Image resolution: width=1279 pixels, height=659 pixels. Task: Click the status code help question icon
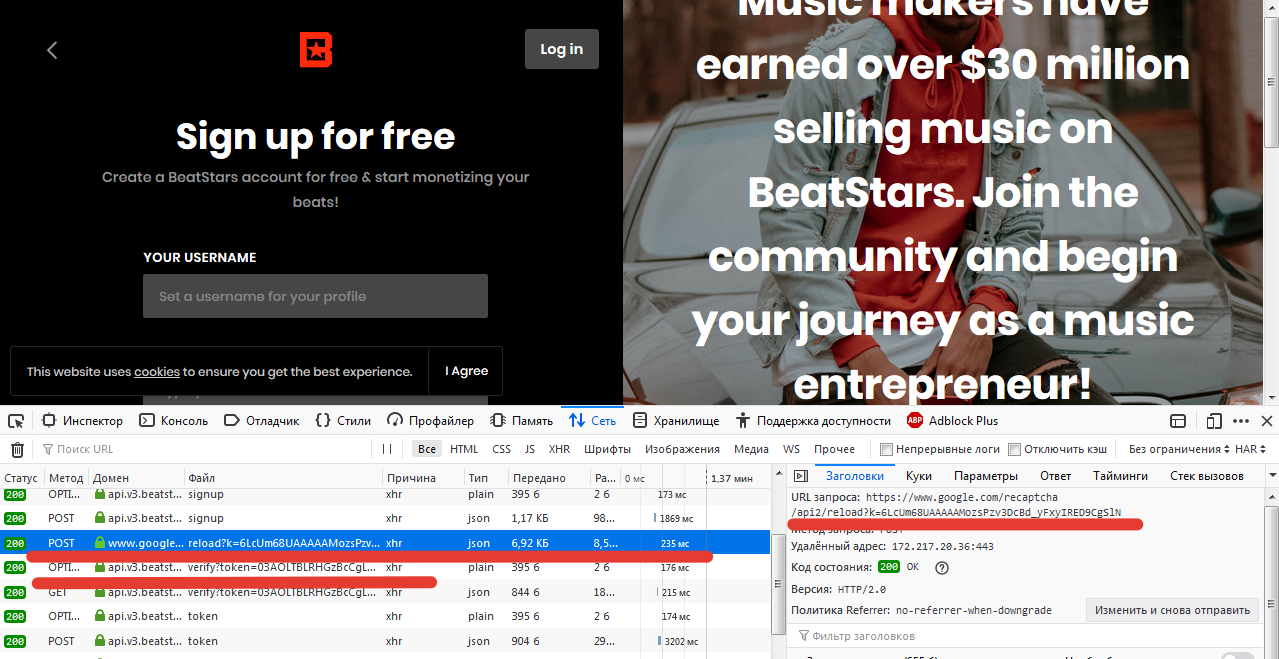[941, 567]
